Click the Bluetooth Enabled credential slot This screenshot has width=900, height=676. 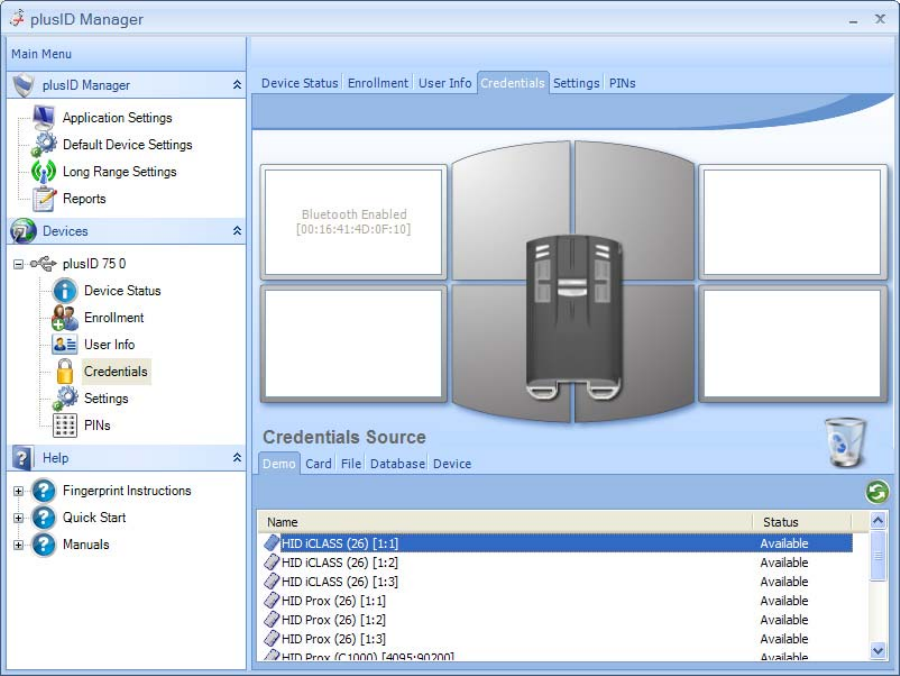(354, 222)
